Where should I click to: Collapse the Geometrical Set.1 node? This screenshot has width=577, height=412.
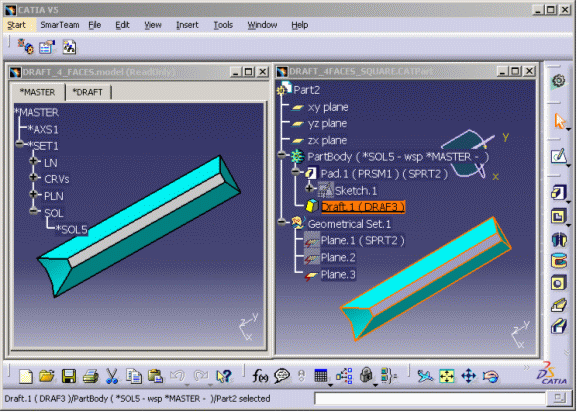click(282, 222)
